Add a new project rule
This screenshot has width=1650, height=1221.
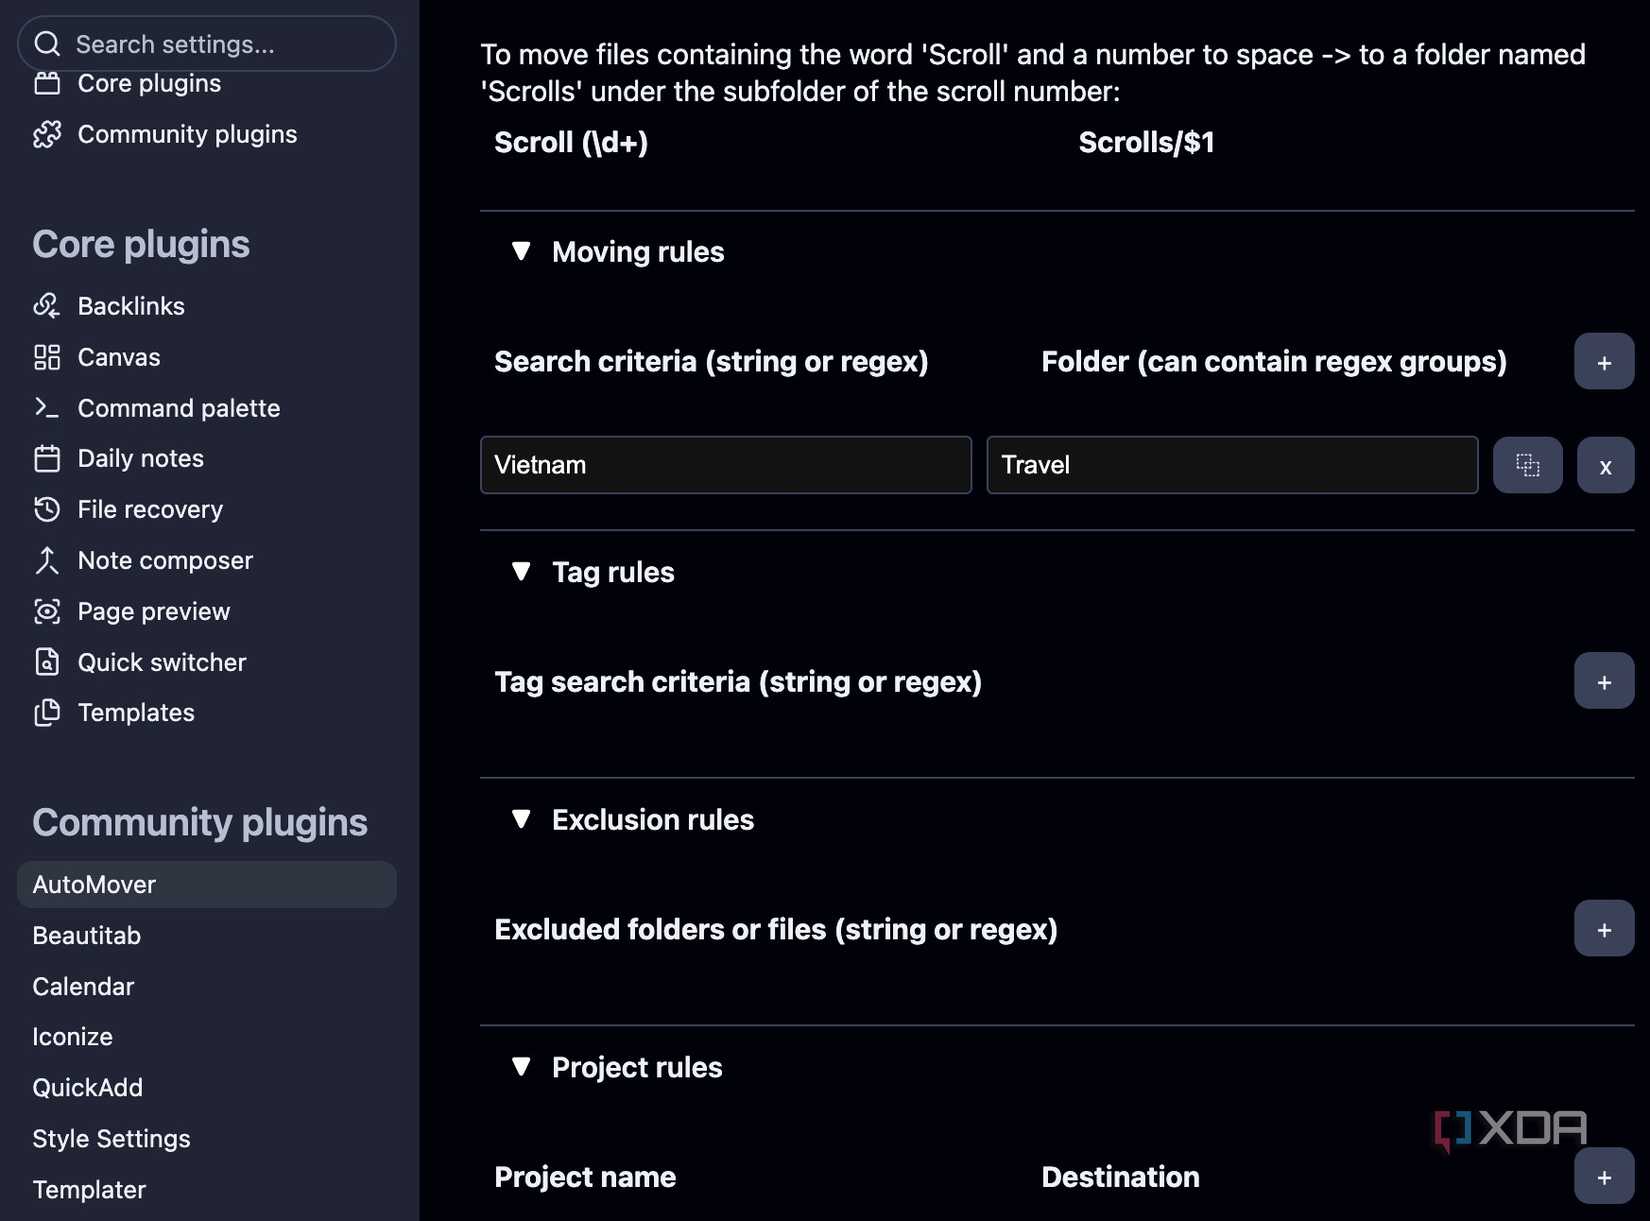pos(1604,1177)
